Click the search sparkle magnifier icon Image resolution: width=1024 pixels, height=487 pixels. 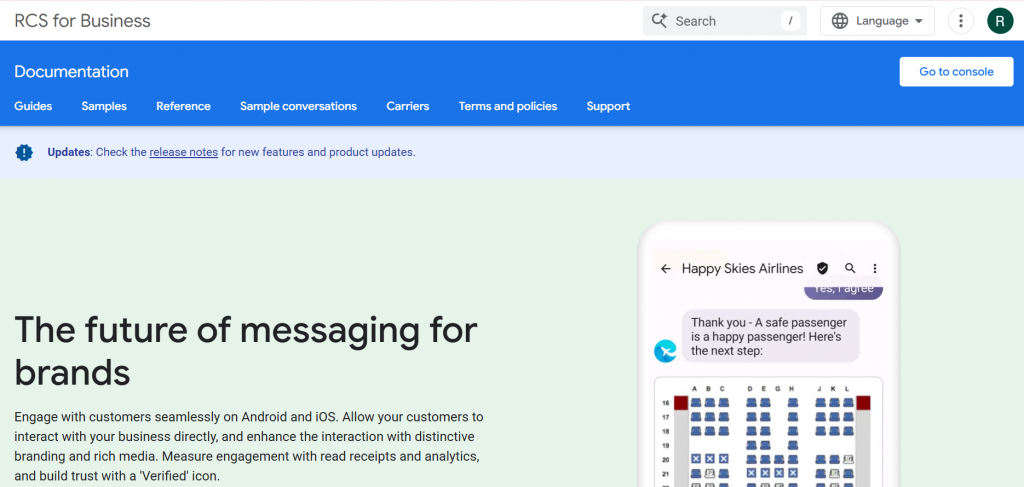tap(659, 21)
